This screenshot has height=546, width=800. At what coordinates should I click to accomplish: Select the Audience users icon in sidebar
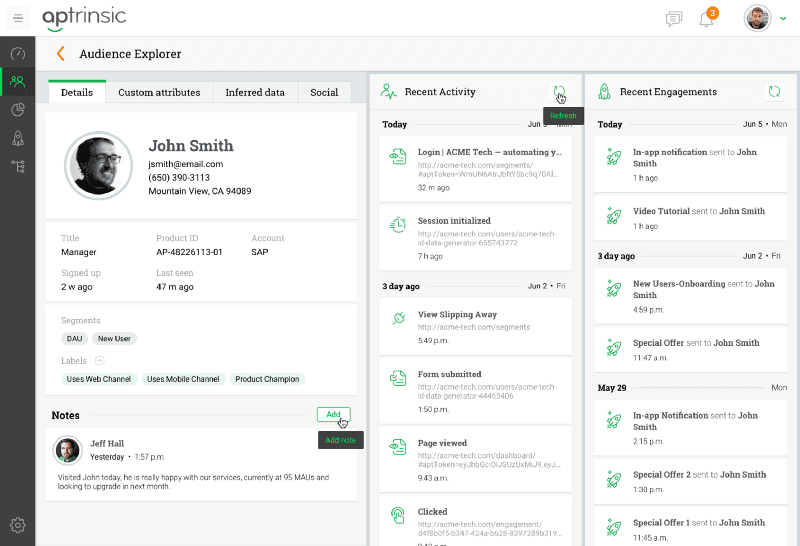click(17, 81)
